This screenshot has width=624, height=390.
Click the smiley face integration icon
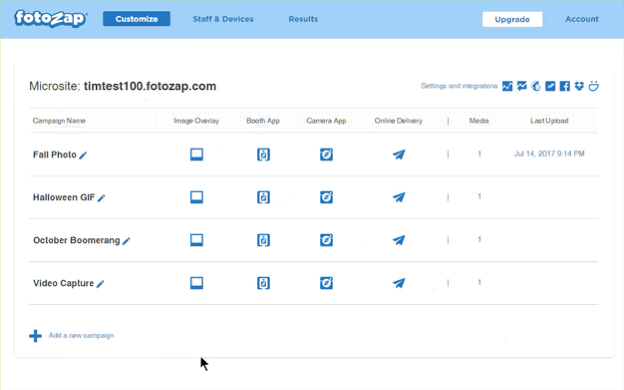(593, 86)
